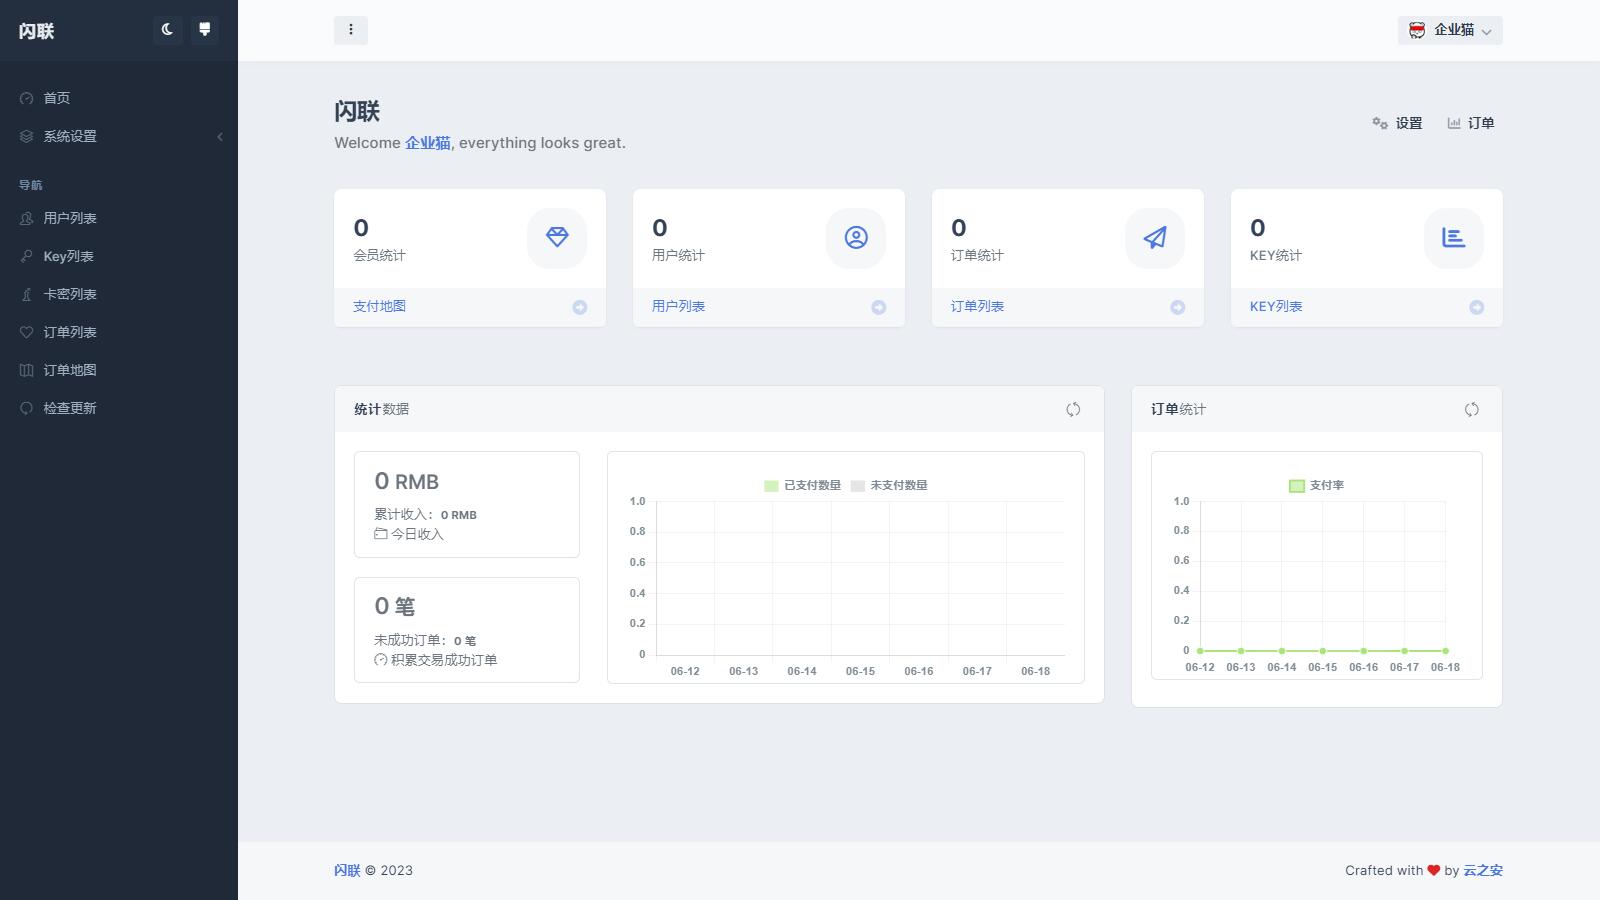Click 检查更新 in the sidebar
Image resolution: width=1600 pixels, height=900 pixels.
click(70, 408)
